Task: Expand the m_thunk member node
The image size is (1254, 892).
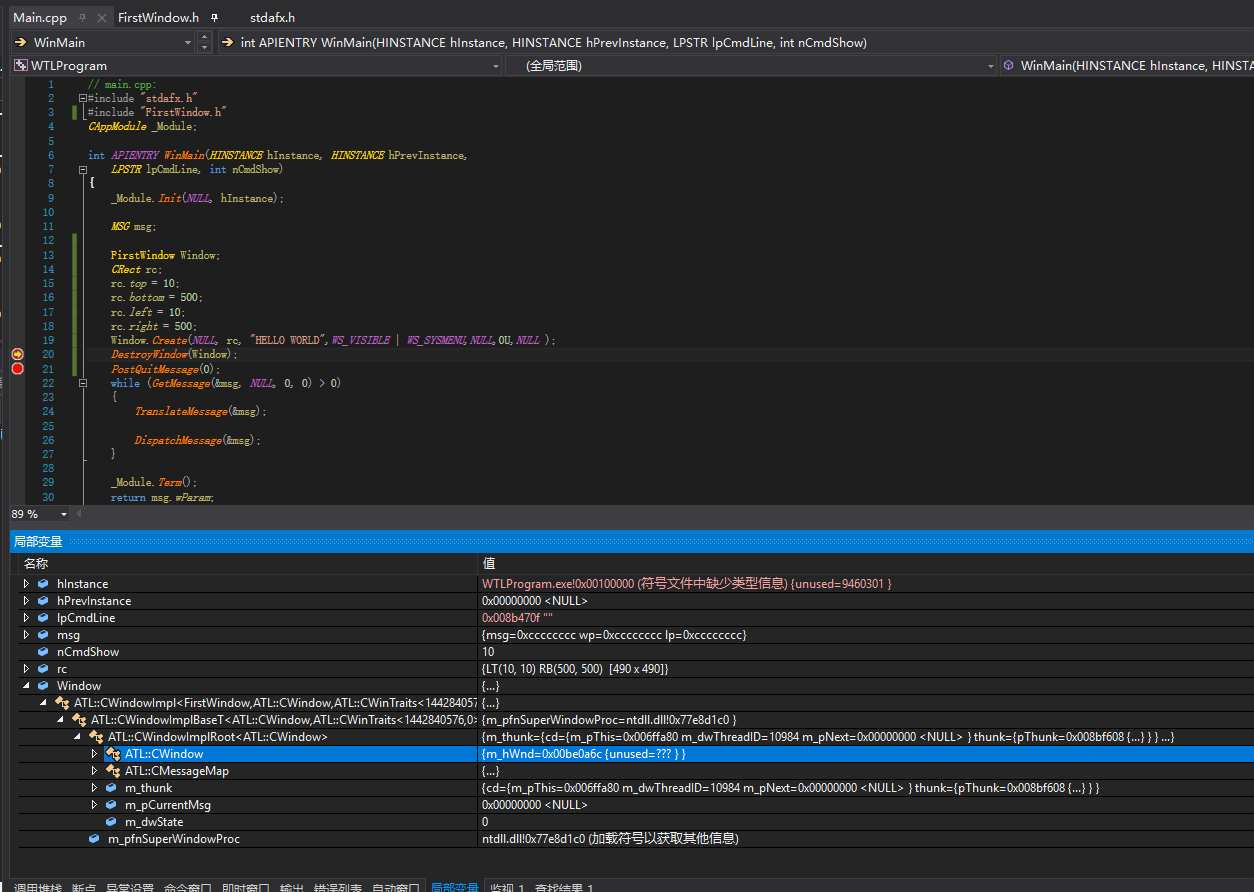Action: (94, 788)
